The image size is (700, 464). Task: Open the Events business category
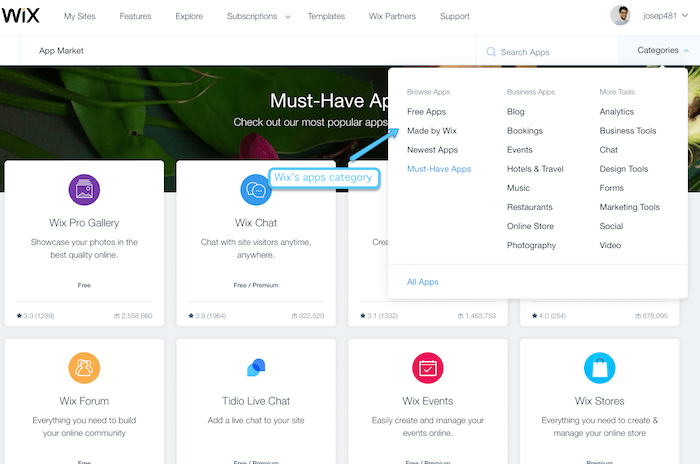click(x=520, y=150)
